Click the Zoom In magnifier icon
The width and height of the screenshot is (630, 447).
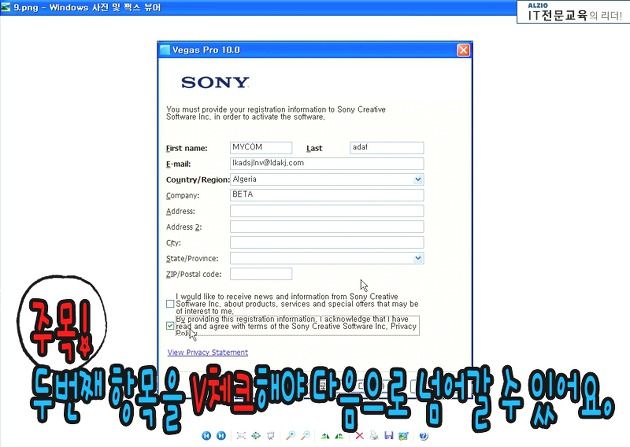point(290,436)
